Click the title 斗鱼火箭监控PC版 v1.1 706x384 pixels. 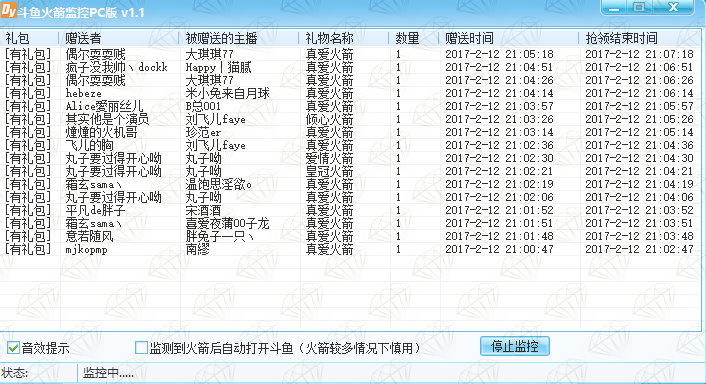point(81,12)
